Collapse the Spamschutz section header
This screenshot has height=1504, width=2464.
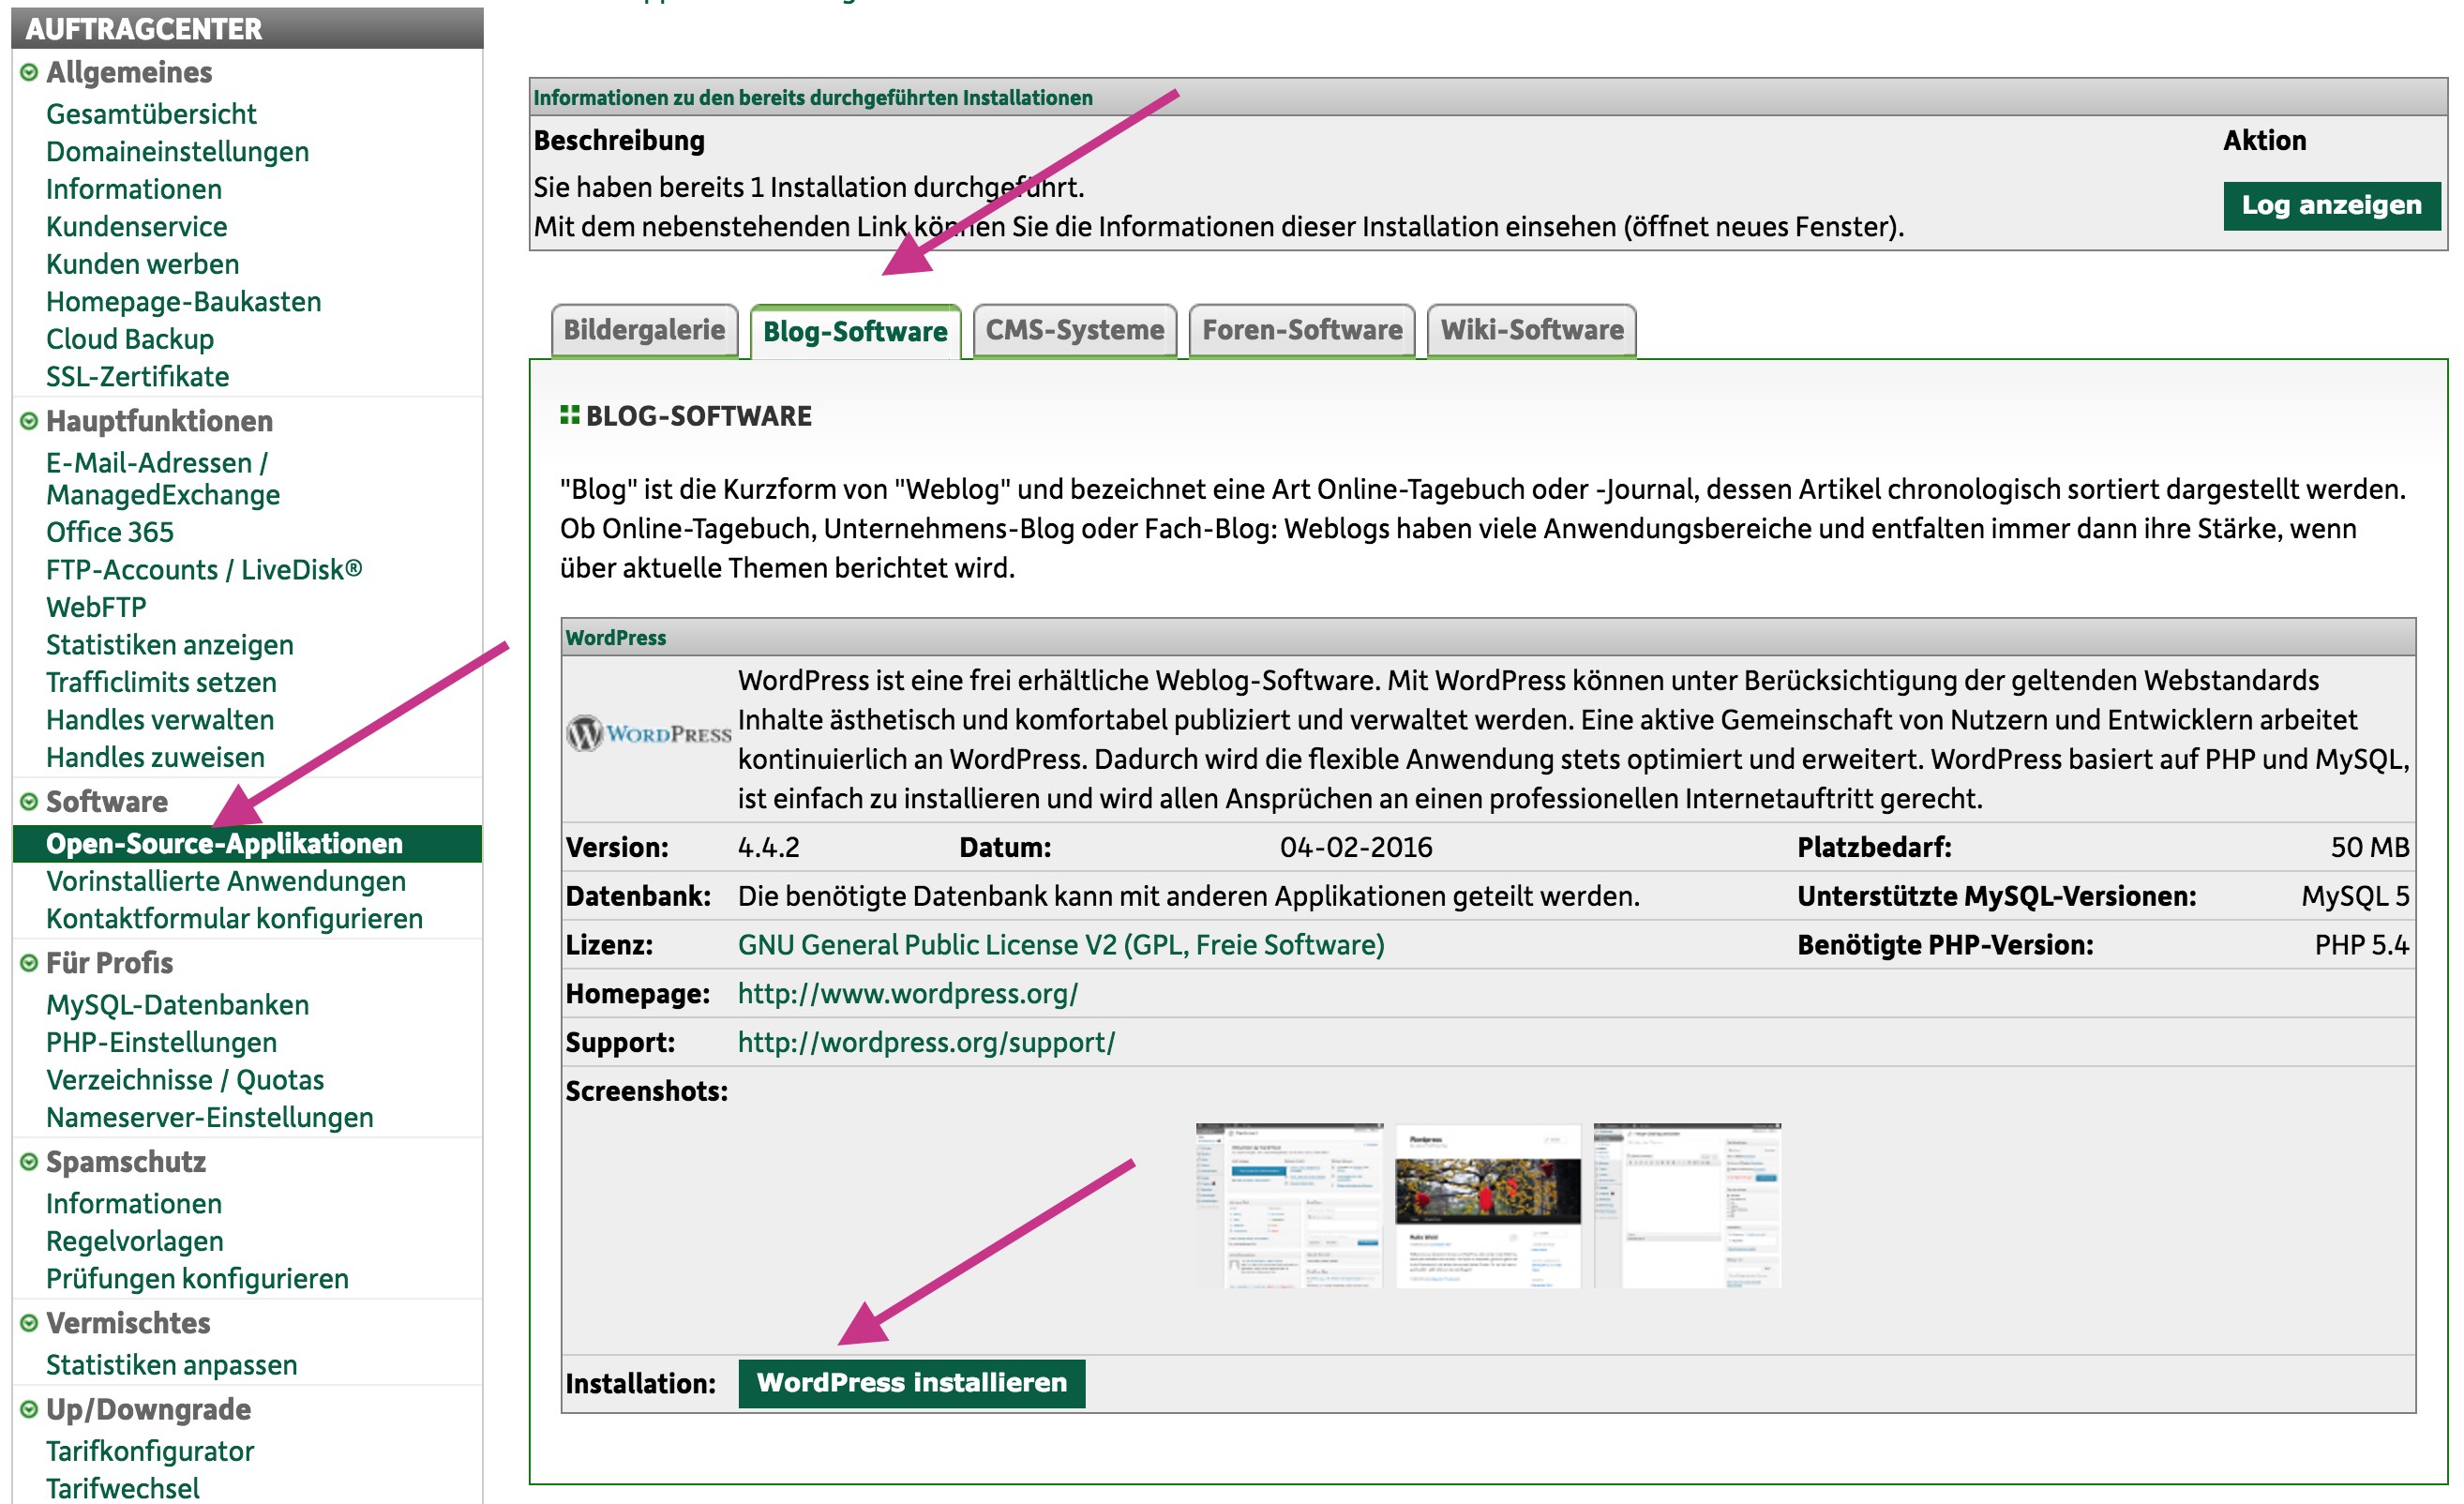[126, 1162]
